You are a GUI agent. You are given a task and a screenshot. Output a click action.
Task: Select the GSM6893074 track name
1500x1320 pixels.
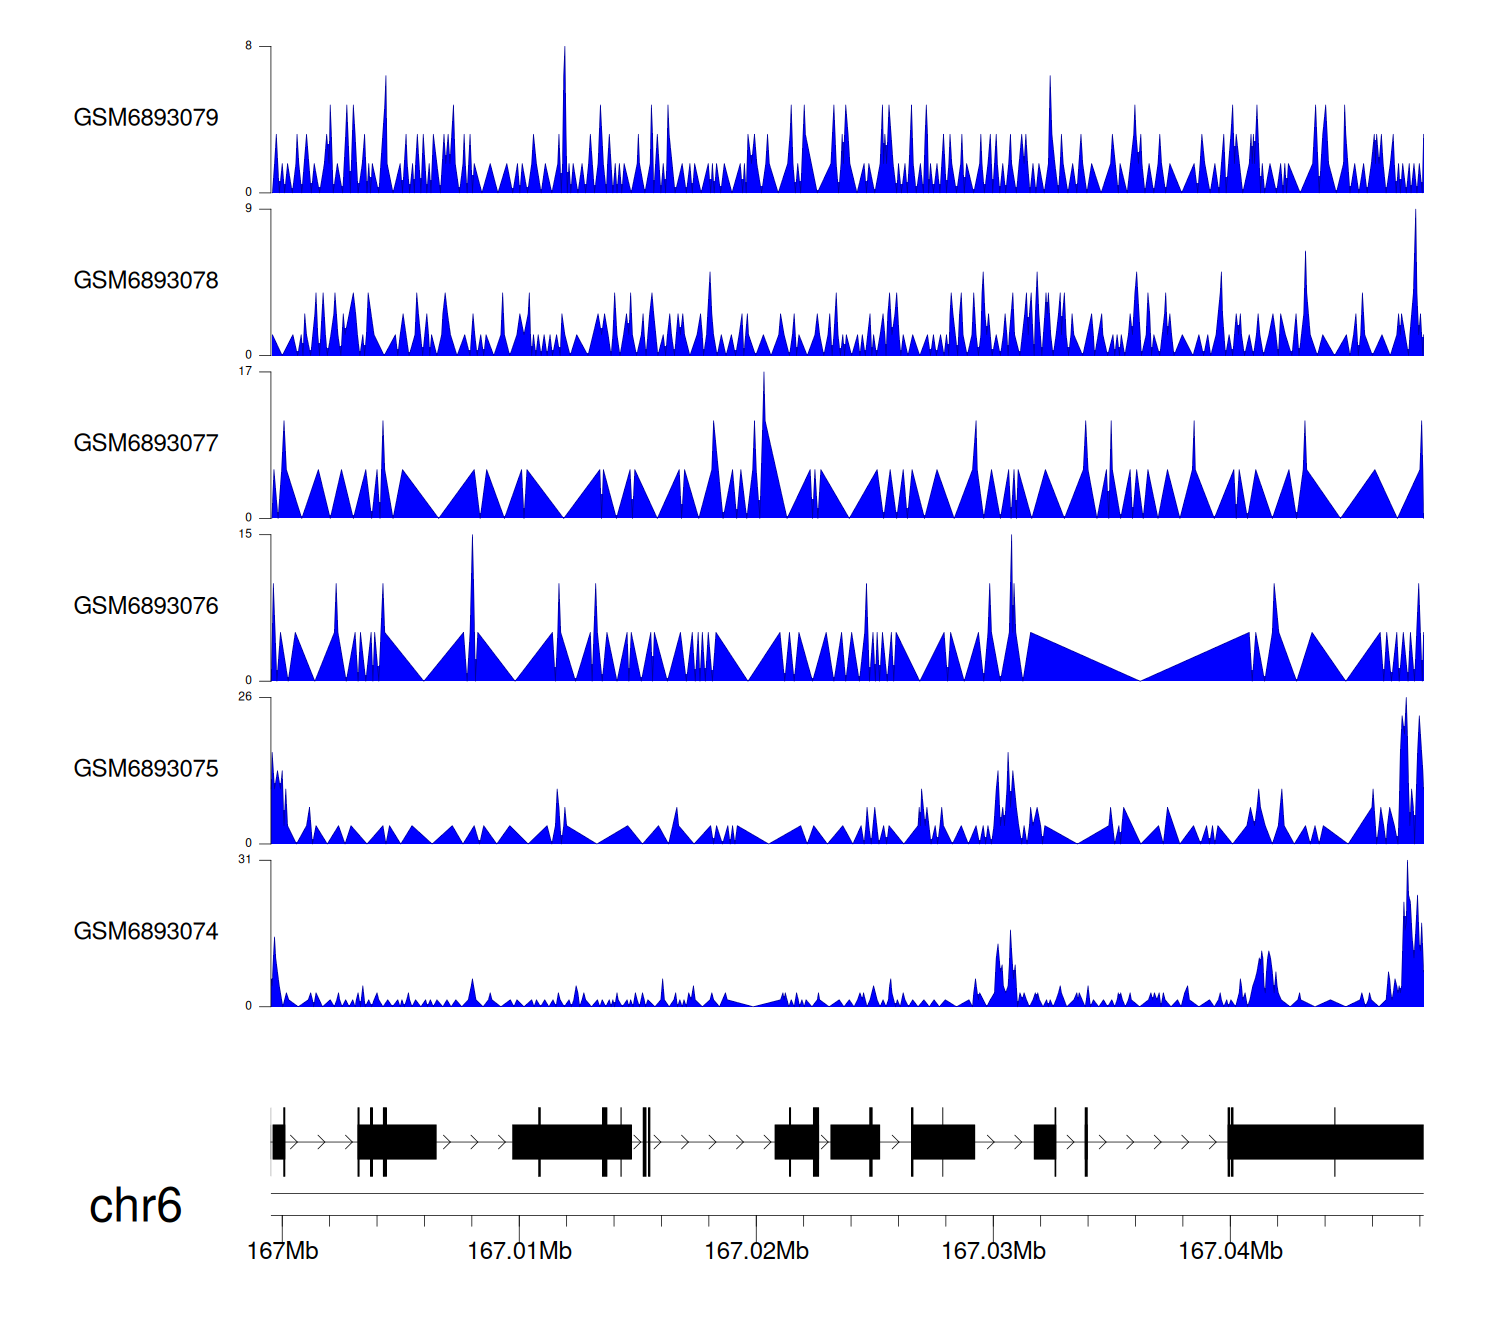click(146, 932)
